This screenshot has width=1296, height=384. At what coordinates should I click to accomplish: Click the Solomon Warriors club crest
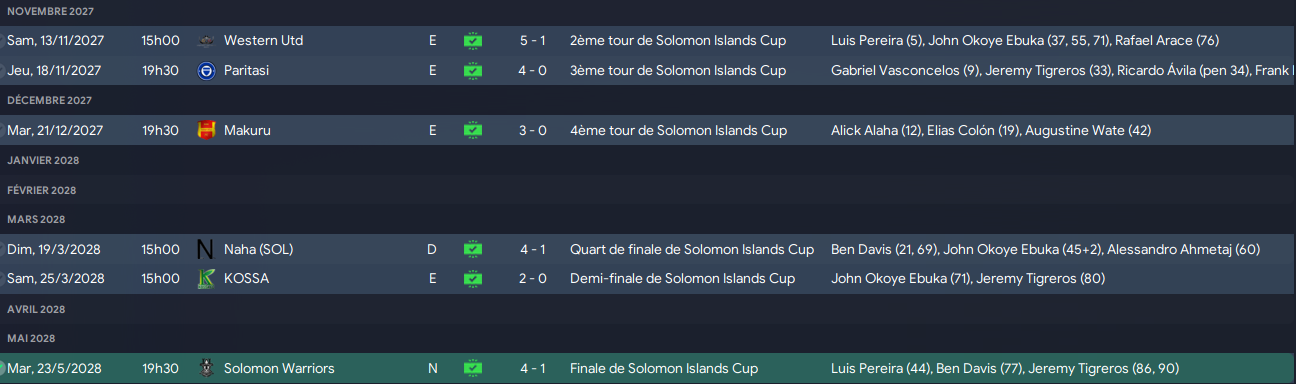[x=206, y=368]
